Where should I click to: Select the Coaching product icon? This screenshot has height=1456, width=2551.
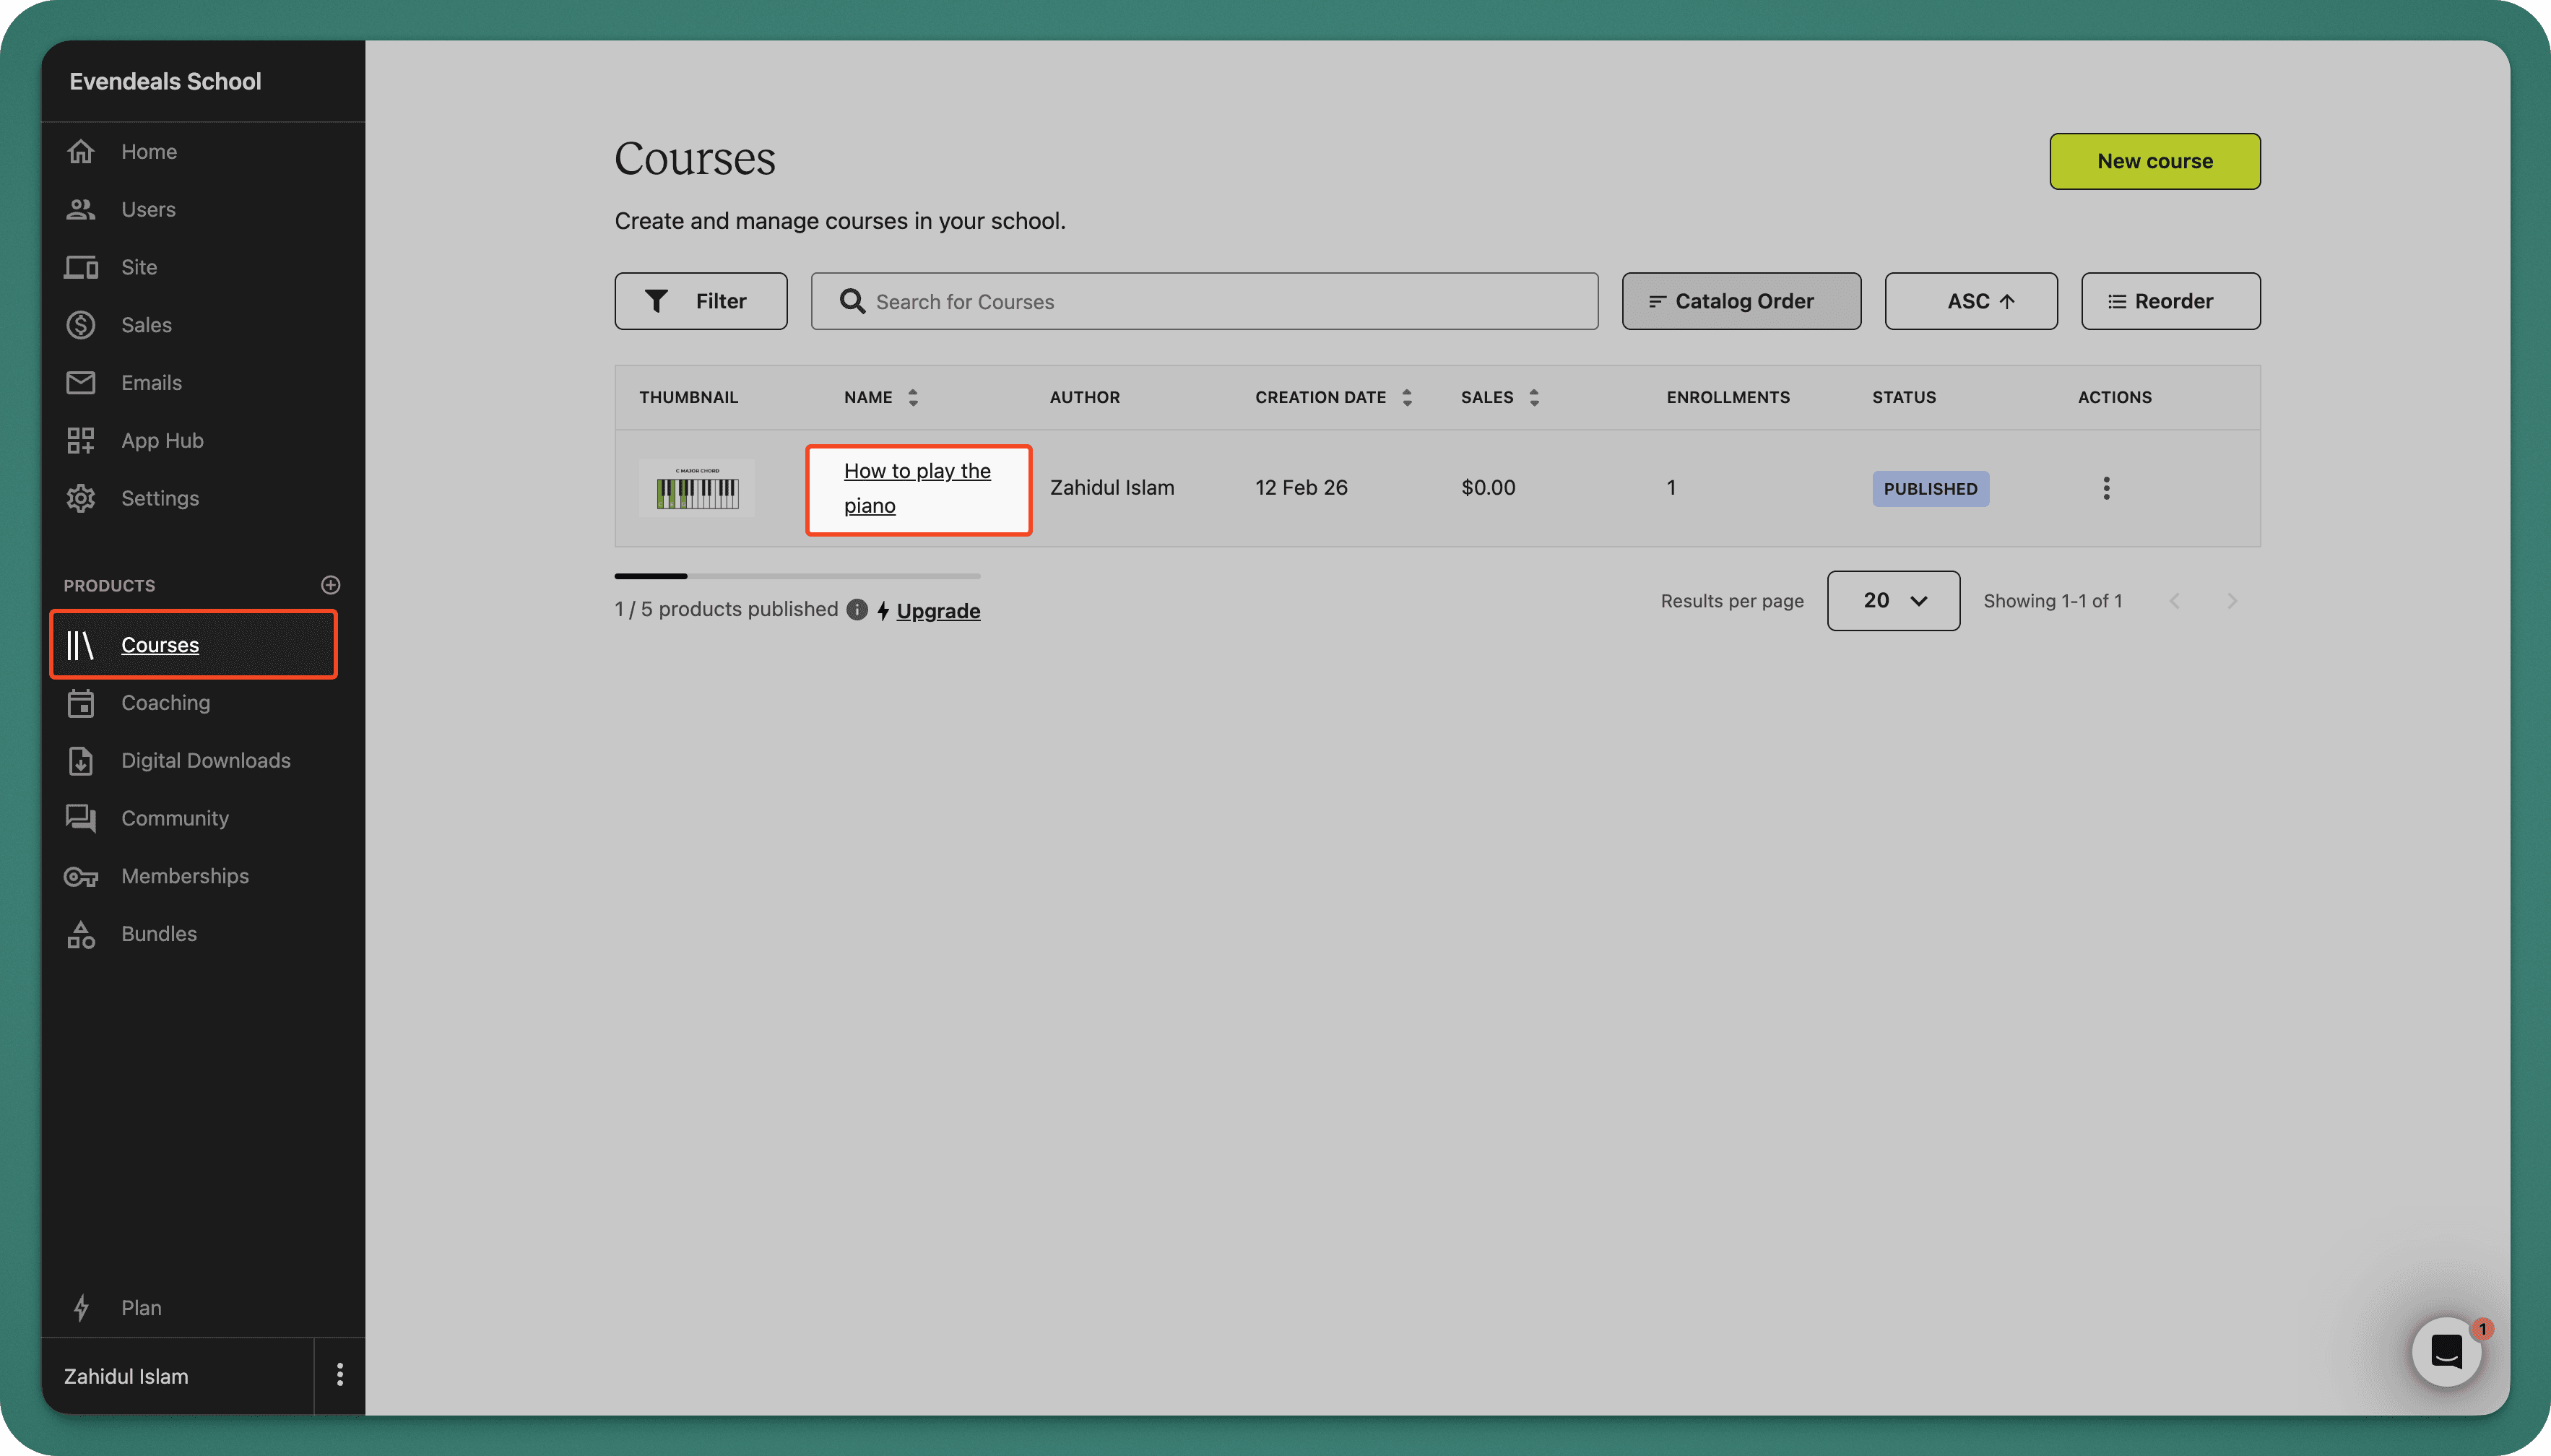[x=81, y=703]
